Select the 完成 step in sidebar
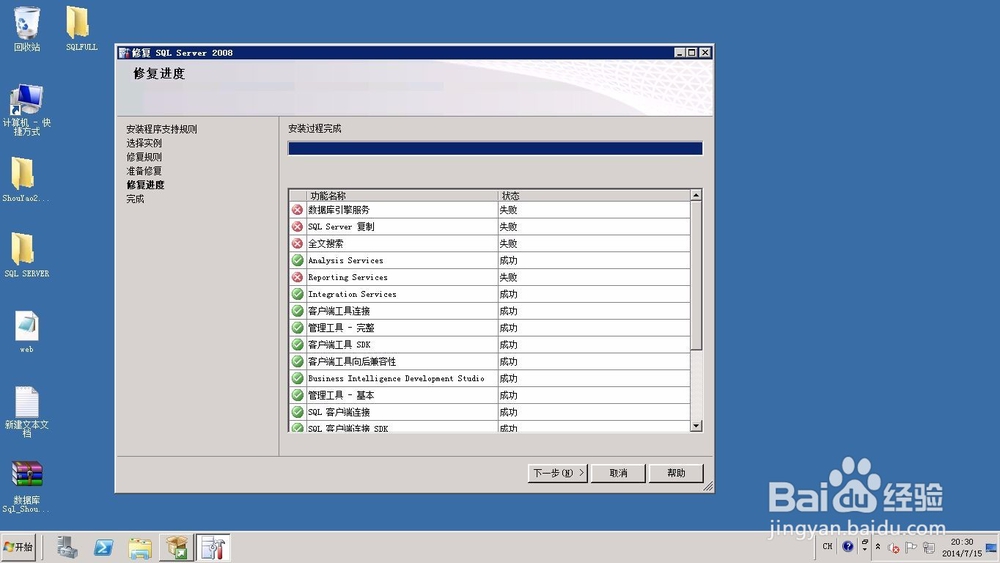The image size is (1000, 563). point(135,199)
